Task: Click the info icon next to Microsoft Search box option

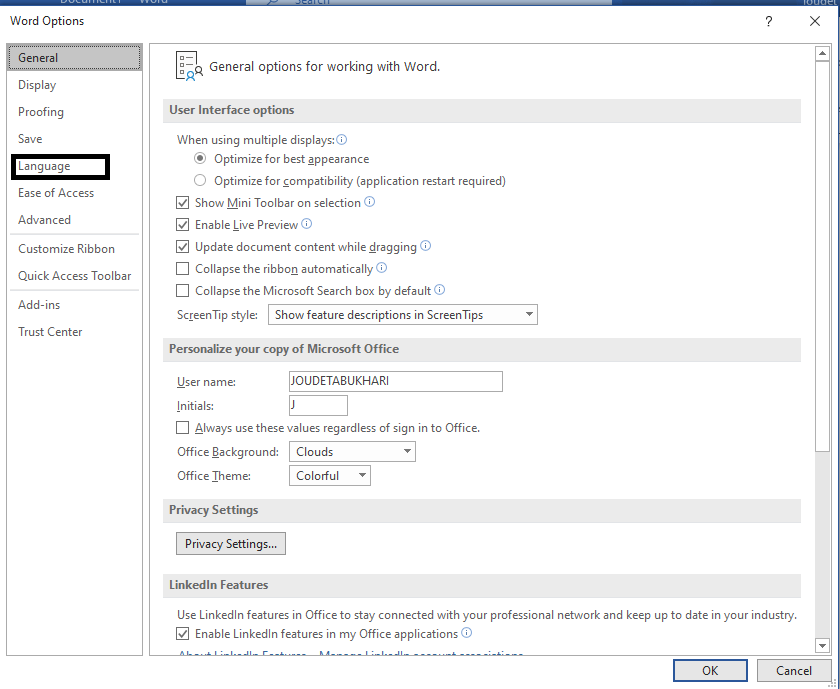Action: (x=439, y=290)
